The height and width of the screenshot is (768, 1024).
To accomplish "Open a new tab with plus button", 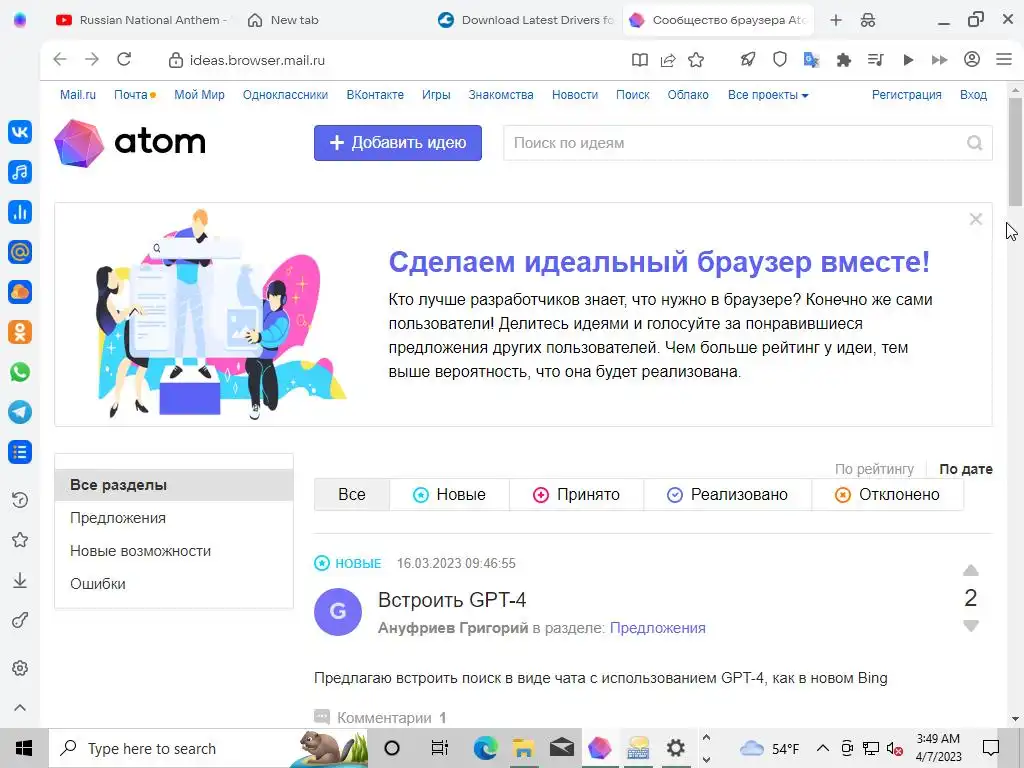I will pos(836,20).
